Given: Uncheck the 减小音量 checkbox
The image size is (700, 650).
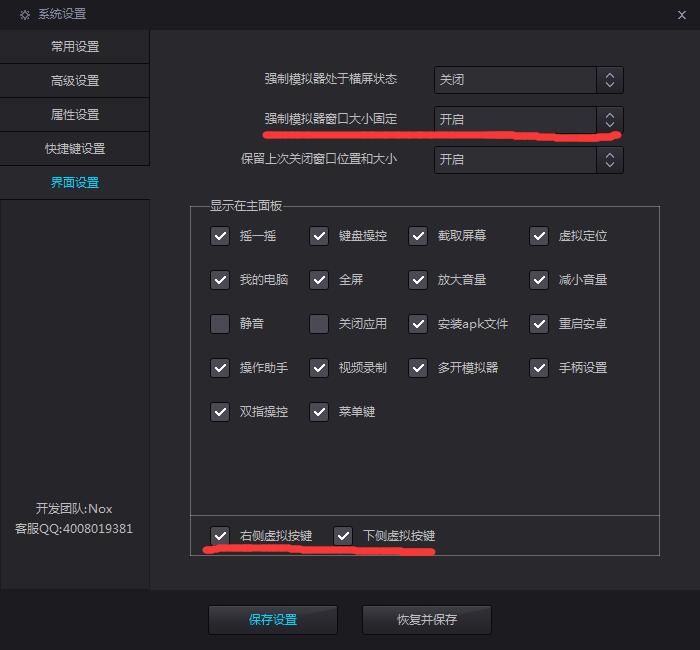Looking at the screenshot, I should [539, 280].
